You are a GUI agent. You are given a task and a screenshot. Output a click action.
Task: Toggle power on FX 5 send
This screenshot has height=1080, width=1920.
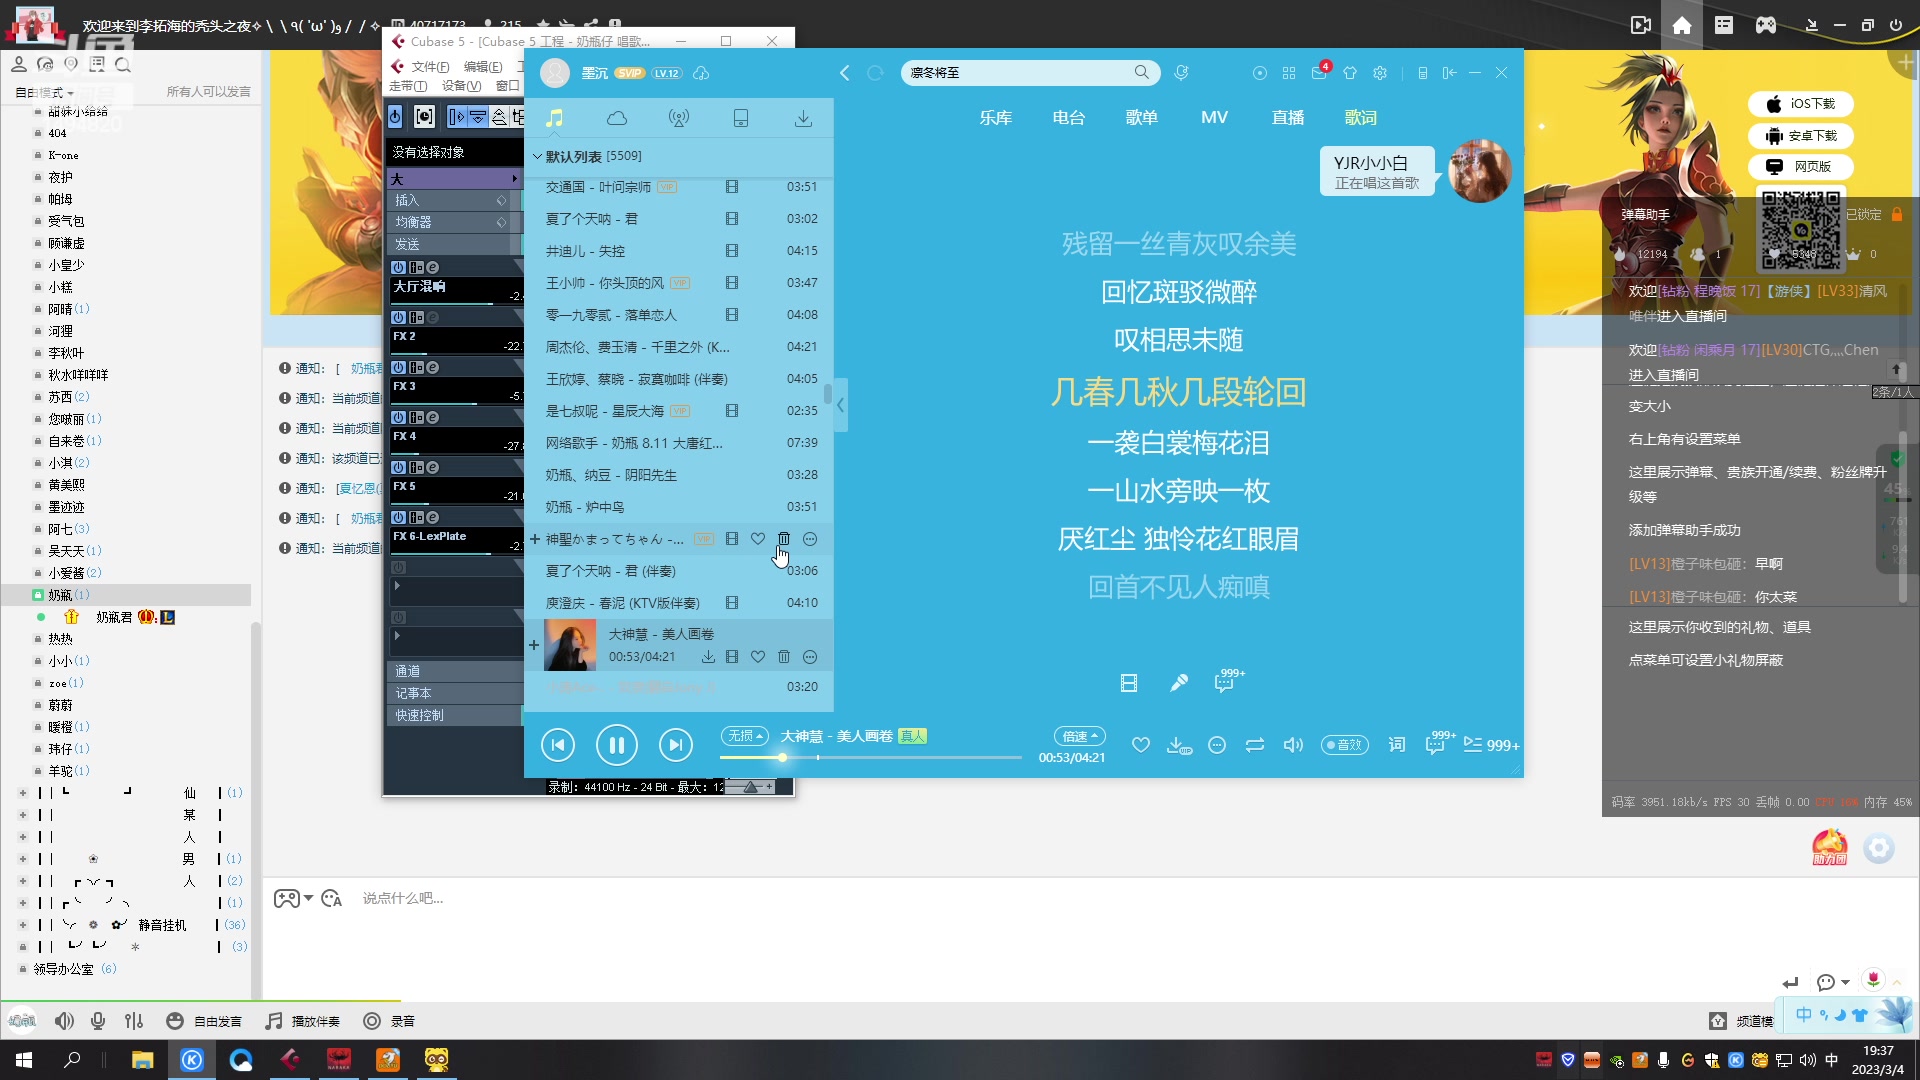click(x=398, y=468)
